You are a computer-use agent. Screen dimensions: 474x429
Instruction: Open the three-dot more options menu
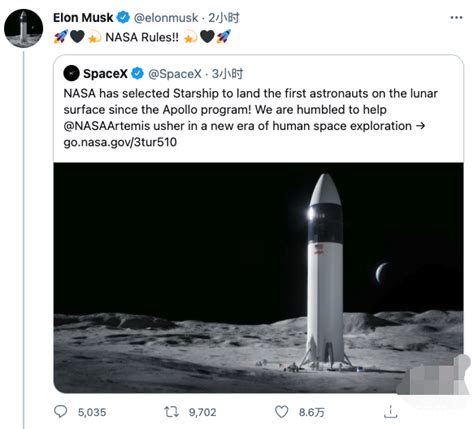coord(456,18)
